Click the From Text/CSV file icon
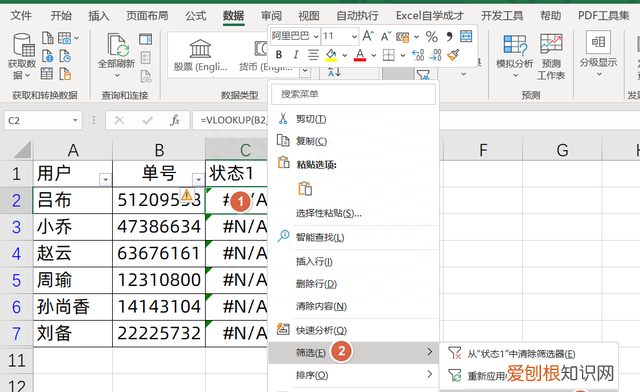640x392 pixels. pyautogui.click(x=48, y=38)
